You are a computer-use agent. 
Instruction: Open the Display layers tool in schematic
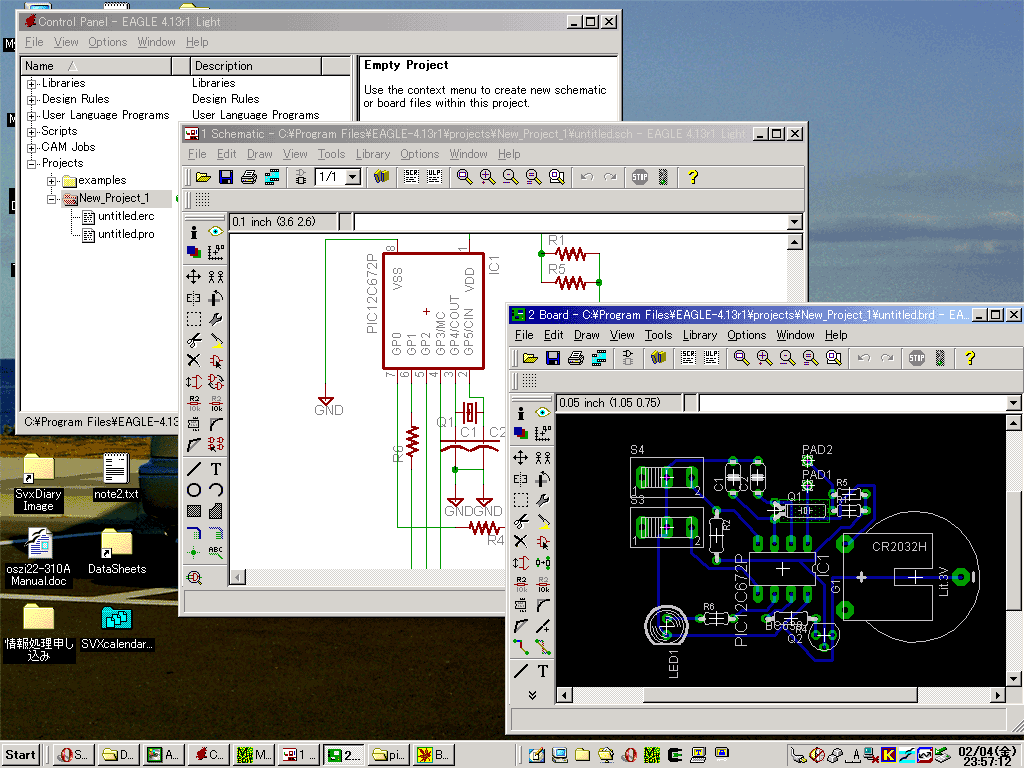[x=194, y=252]
